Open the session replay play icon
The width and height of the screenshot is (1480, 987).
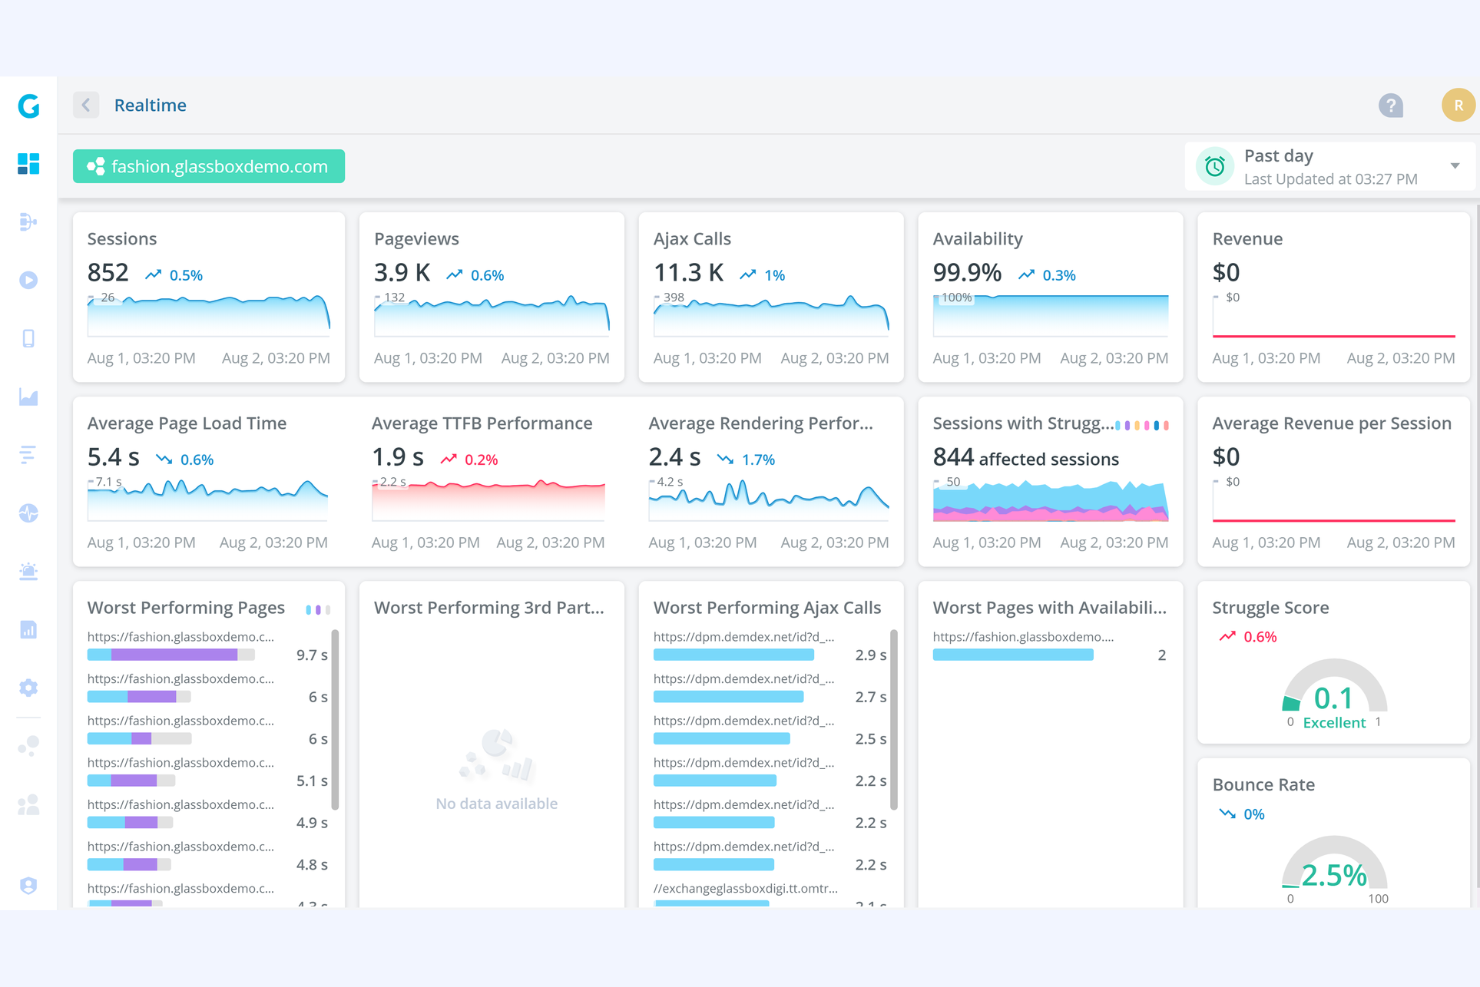[27, 280]
